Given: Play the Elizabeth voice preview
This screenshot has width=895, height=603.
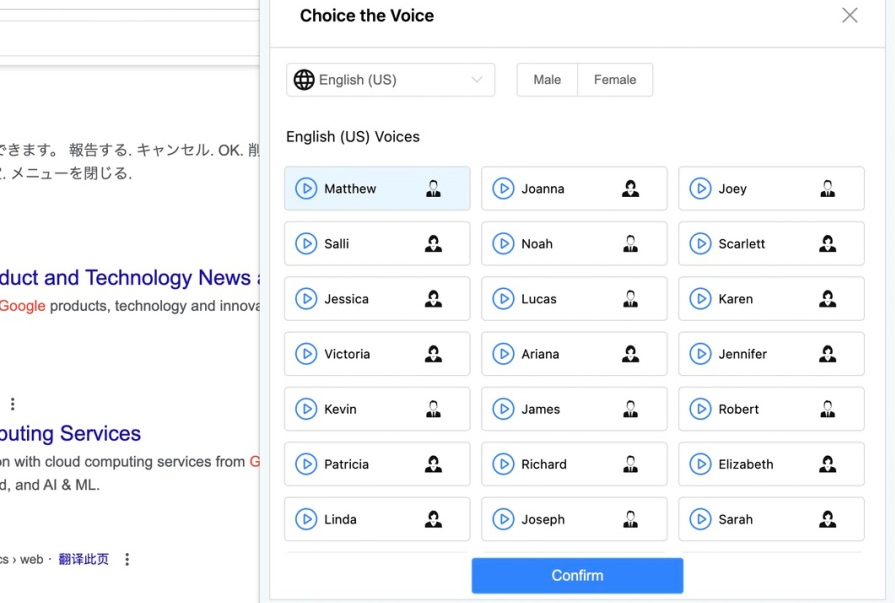Looking at the screenshot, I should 700,464.
